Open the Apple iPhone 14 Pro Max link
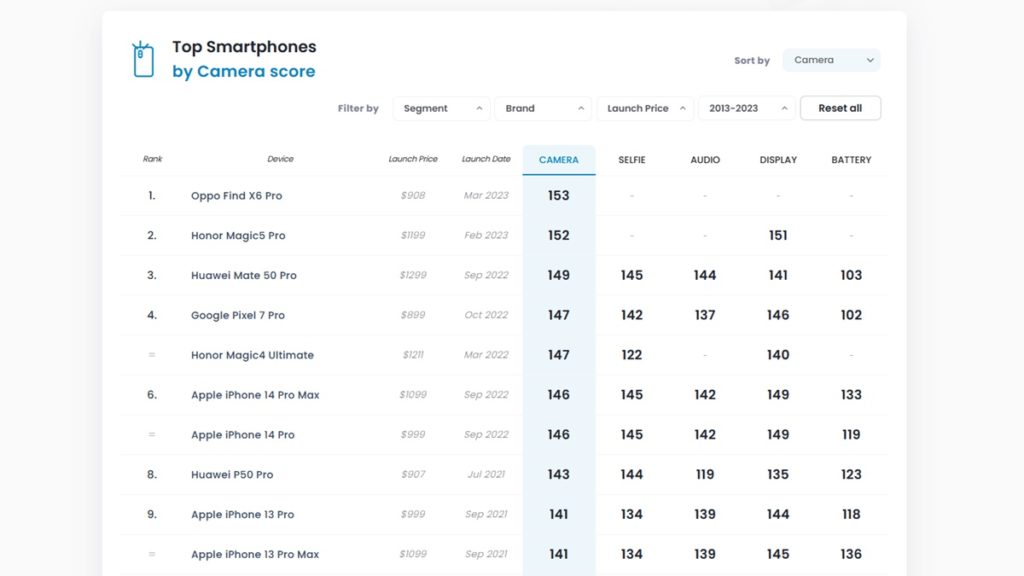This screenshot has height=576, width=1024. tap(255, 394)
